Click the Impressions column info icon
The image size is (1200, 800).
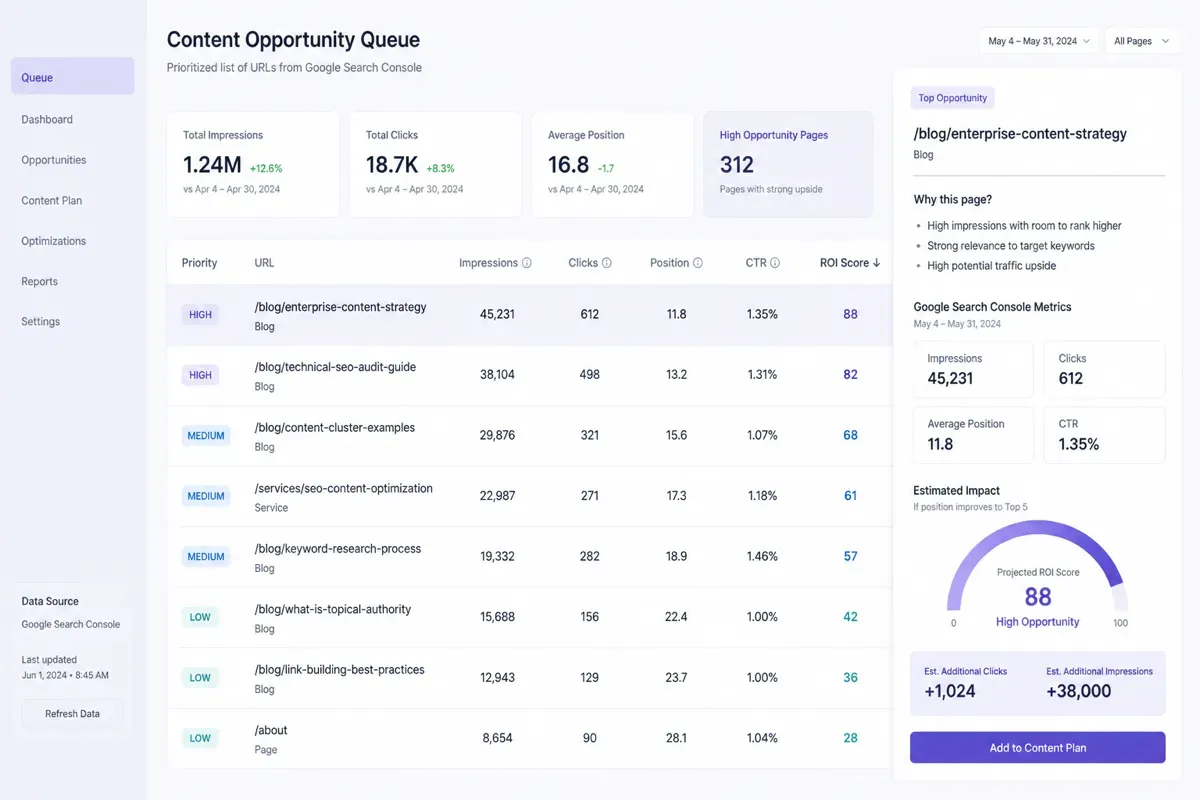click(x=527, y=263)
